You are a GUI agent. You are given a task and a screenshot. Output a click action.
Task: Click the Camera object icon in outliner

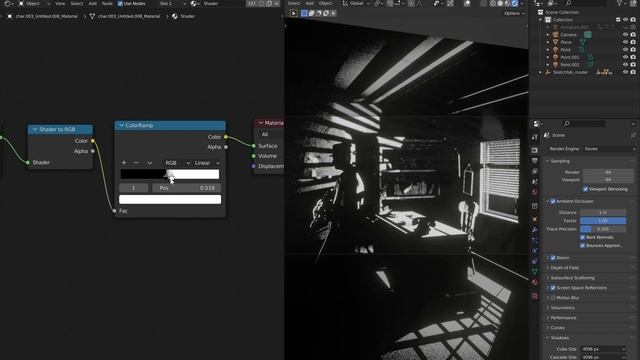556,35
